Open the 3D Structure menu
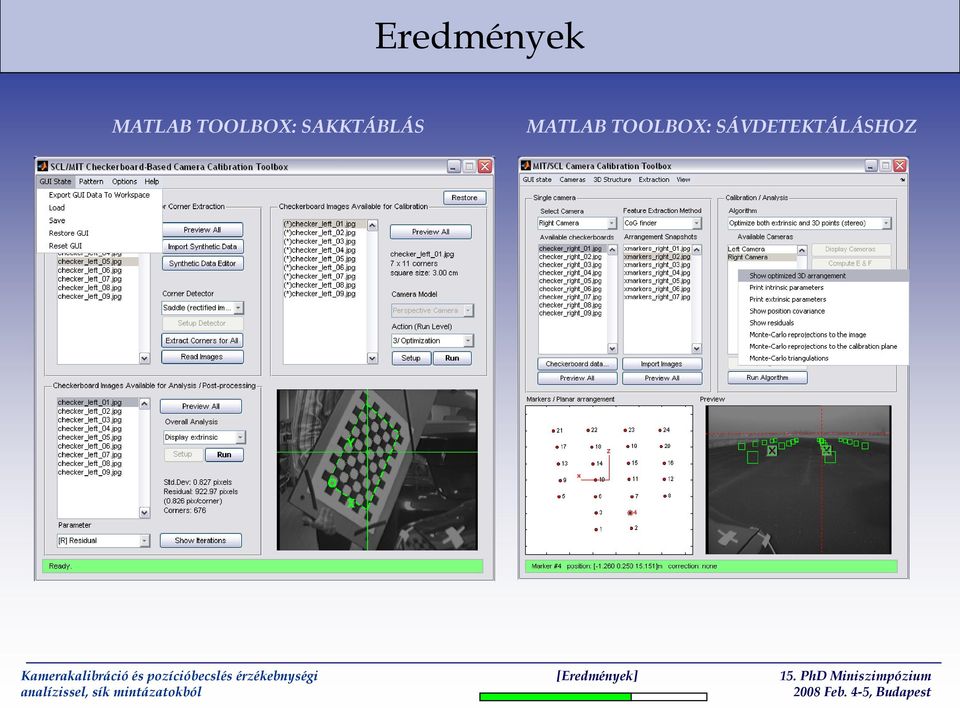960x708 pixels. tap(612, 179)
